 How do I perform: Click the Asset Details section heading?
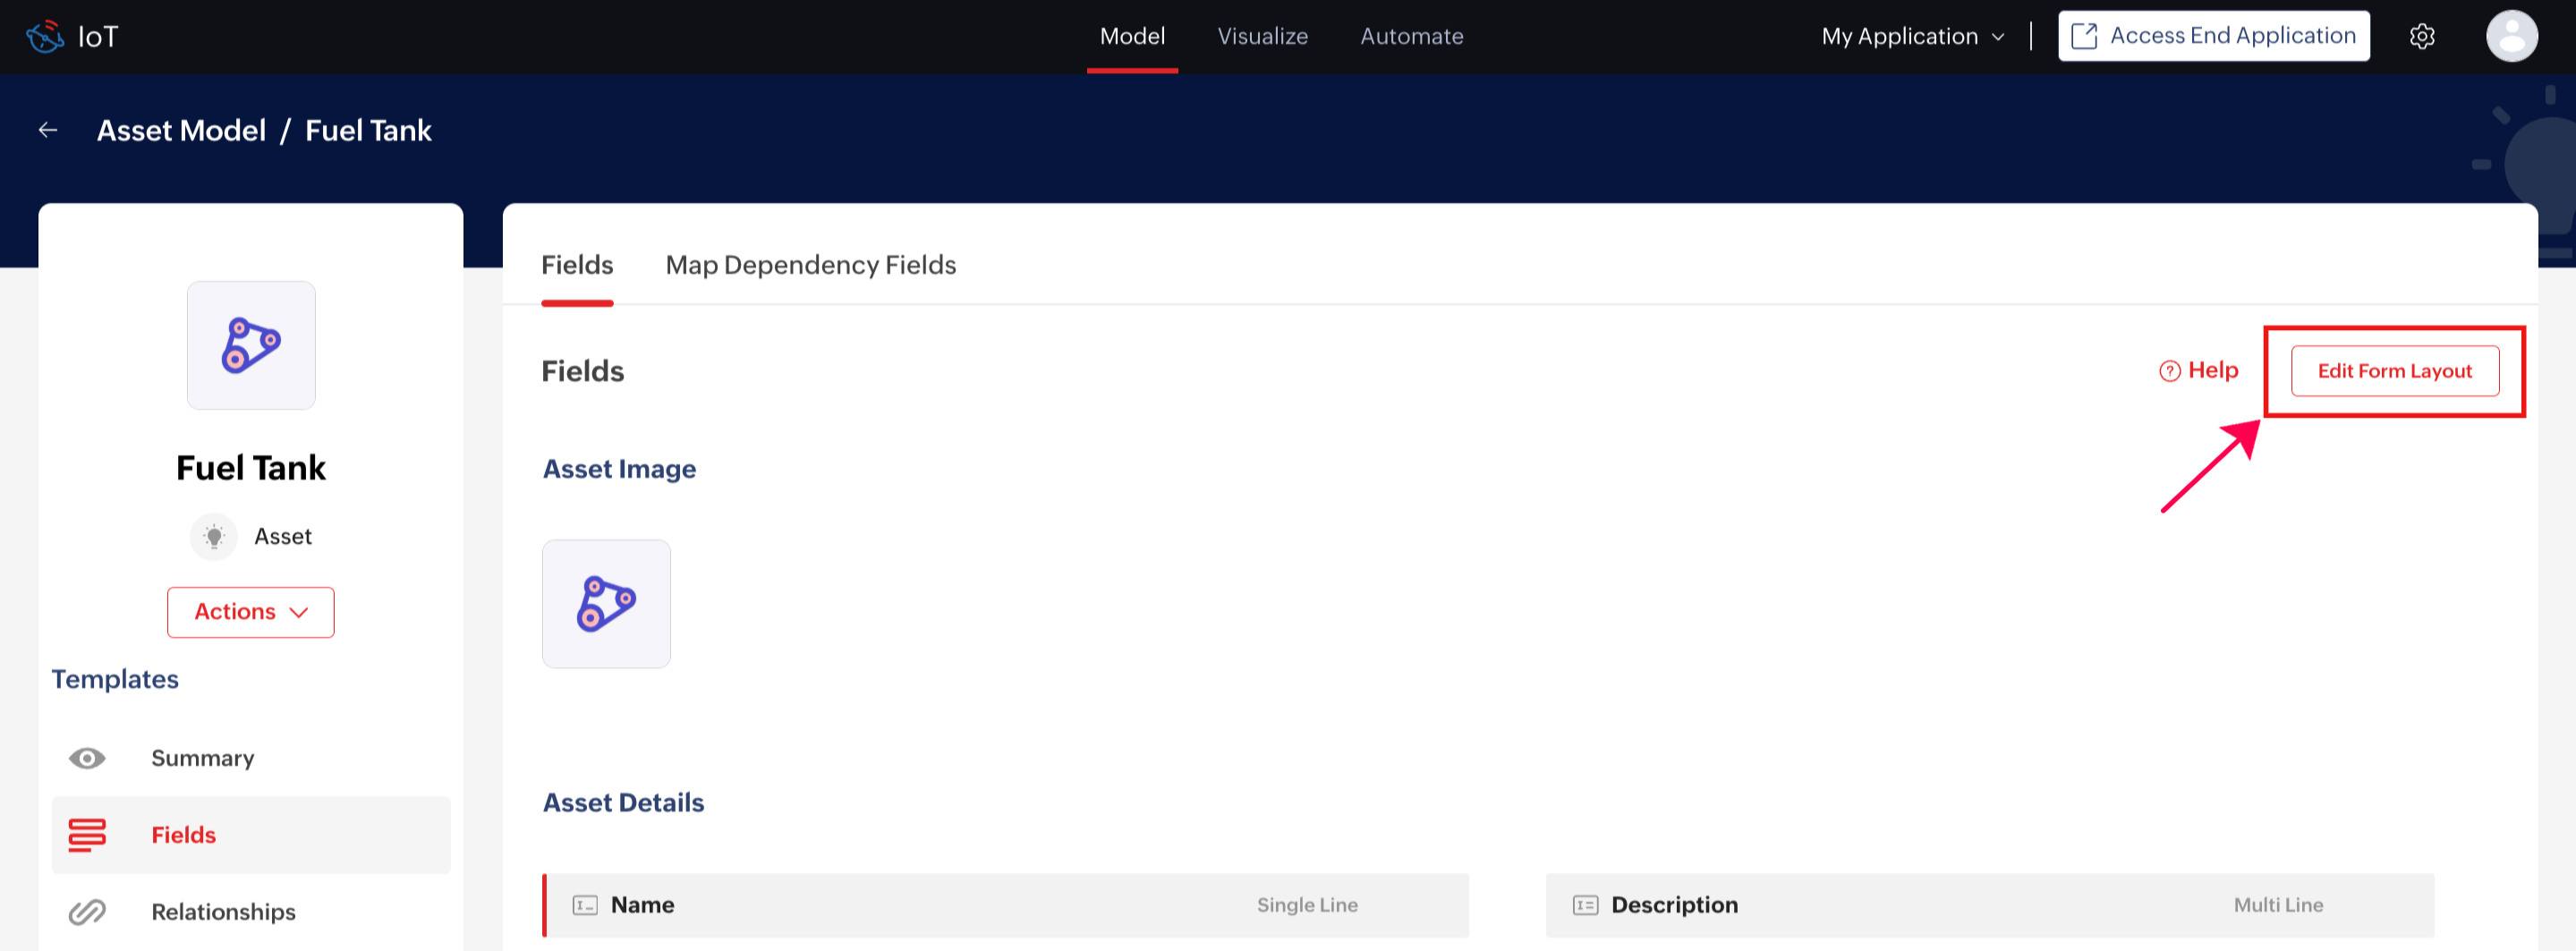(x=623, y=803)
